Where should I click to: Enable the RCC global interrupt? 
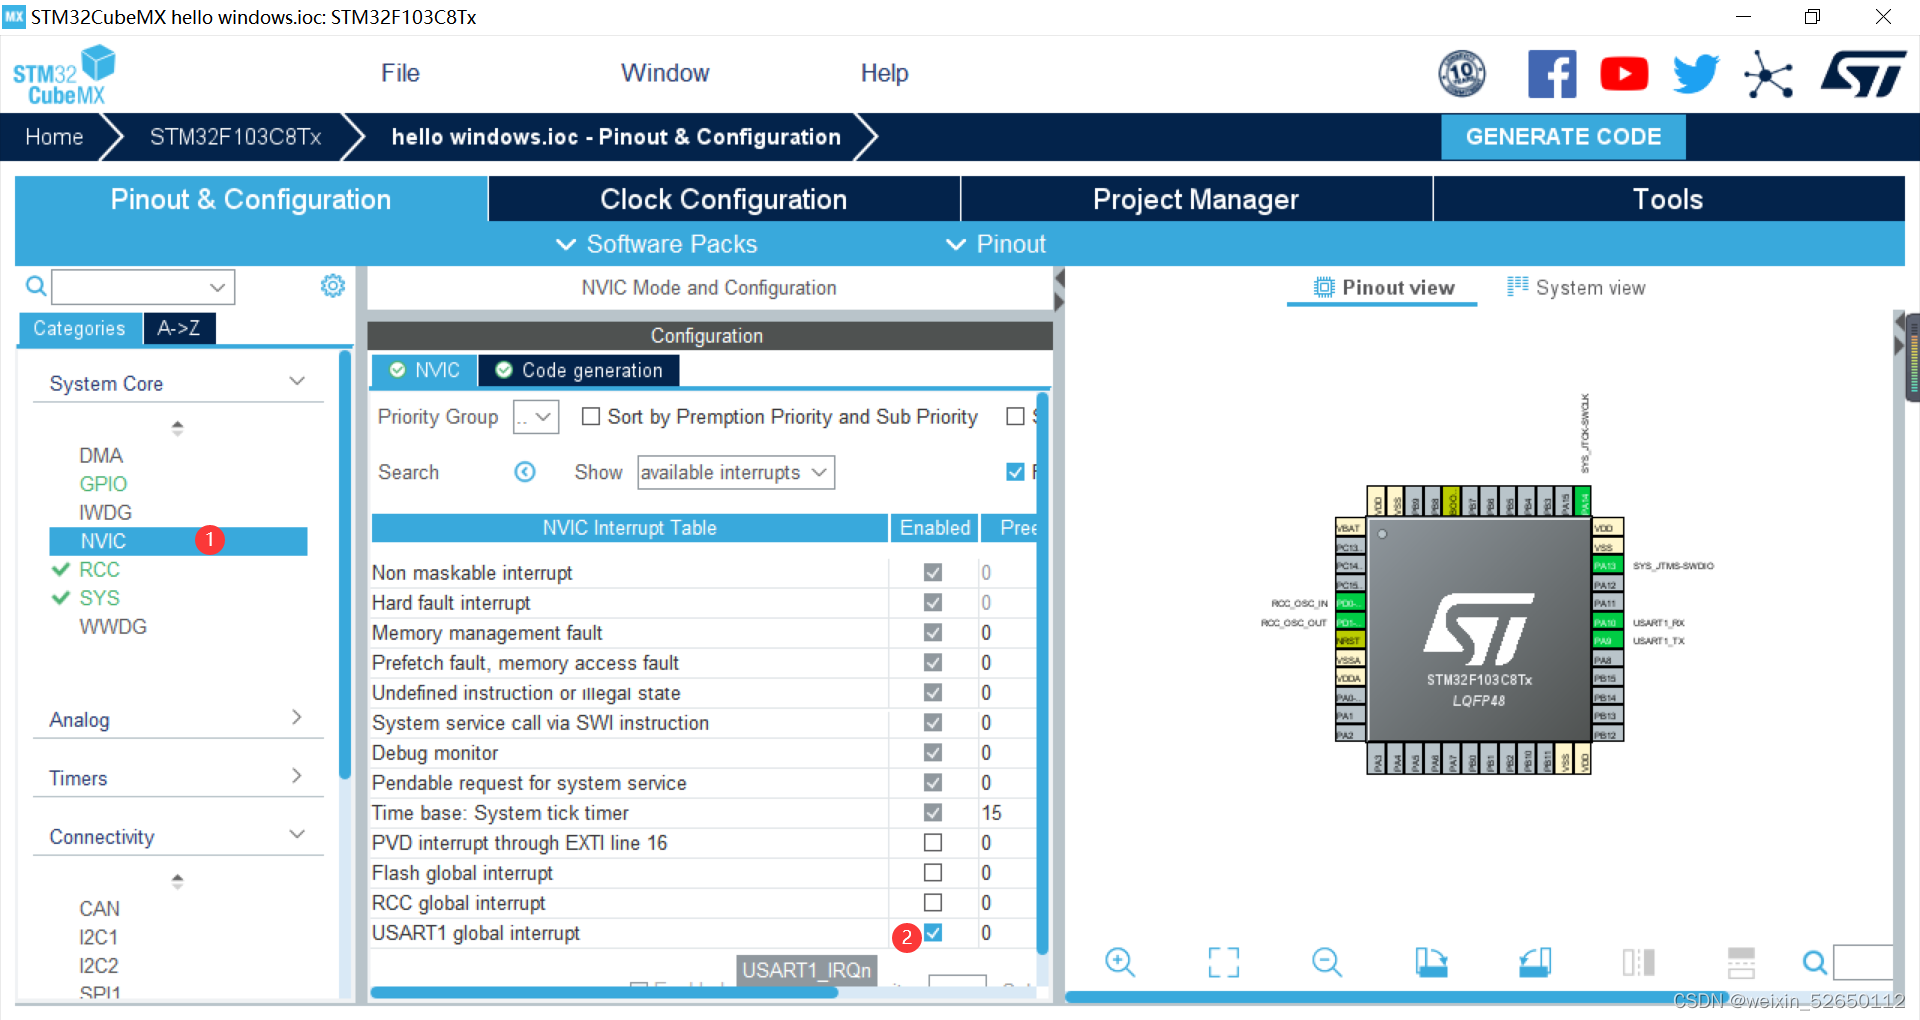tap(933, 902)
